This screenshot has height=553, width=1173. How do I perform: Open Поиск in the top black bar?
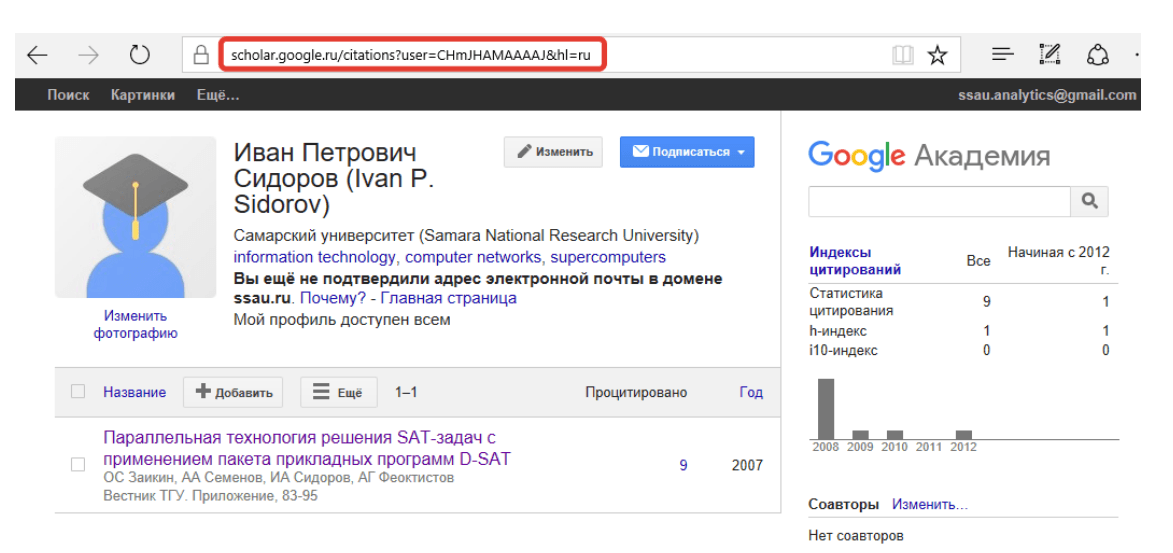pos(68,95)
